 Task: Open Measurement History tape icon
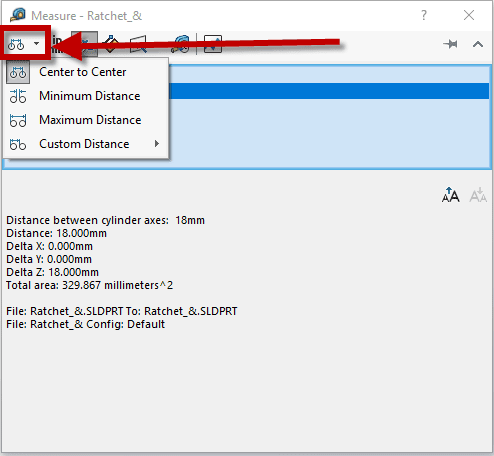pos(180,44)
